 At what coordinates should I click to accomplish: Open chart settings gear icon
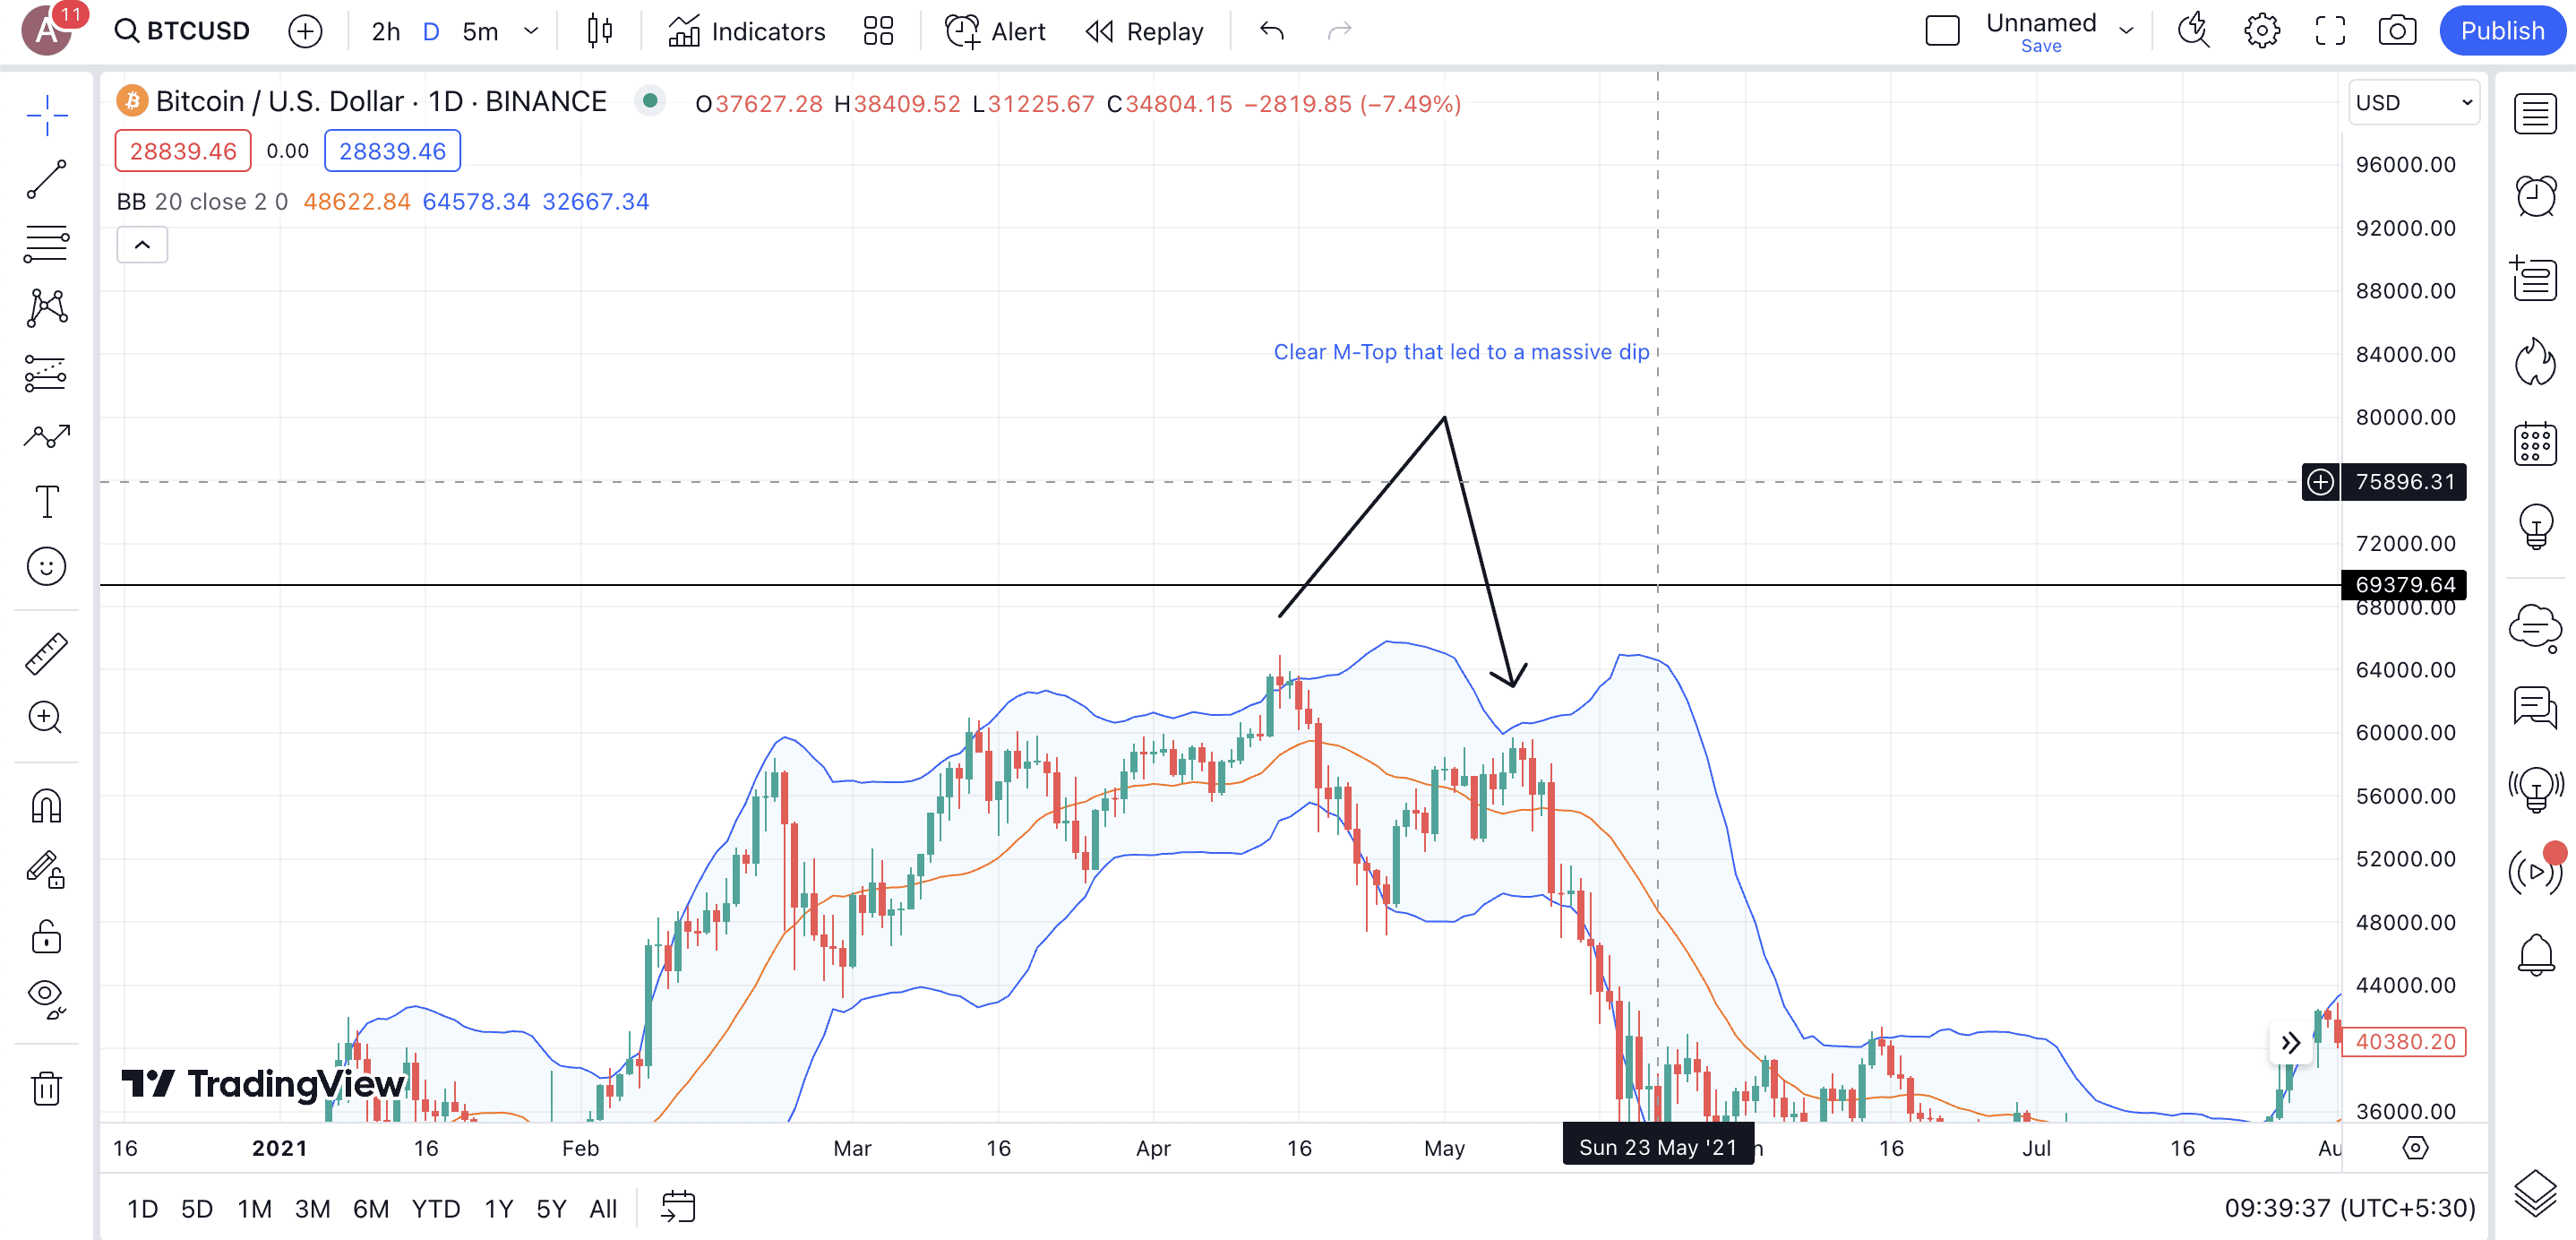pos(2261,31)
